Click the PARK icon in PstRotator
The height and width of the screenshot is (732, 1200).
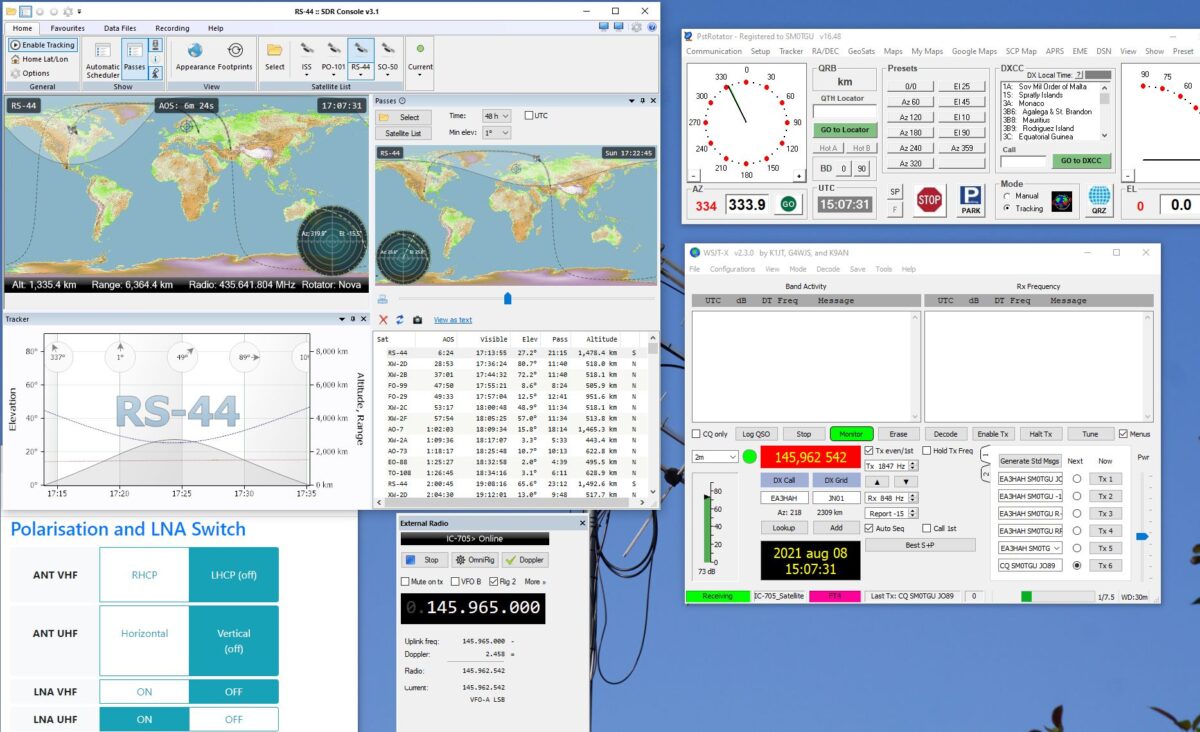coord(972,200)
